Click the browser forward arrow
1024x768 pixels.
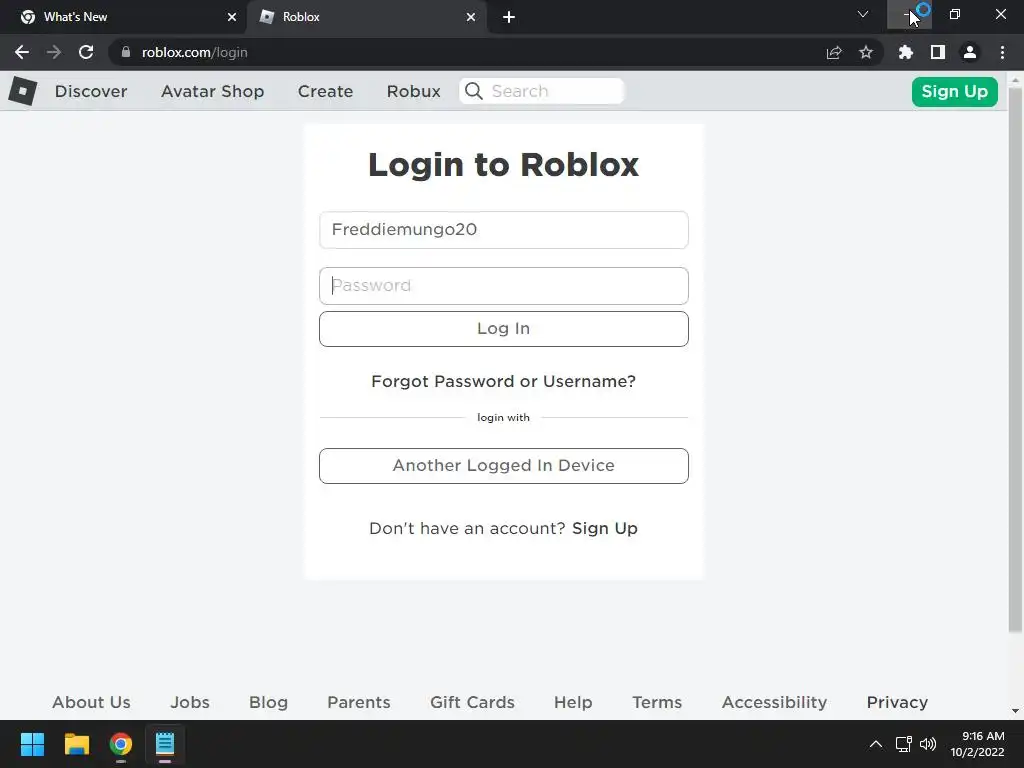54,52
